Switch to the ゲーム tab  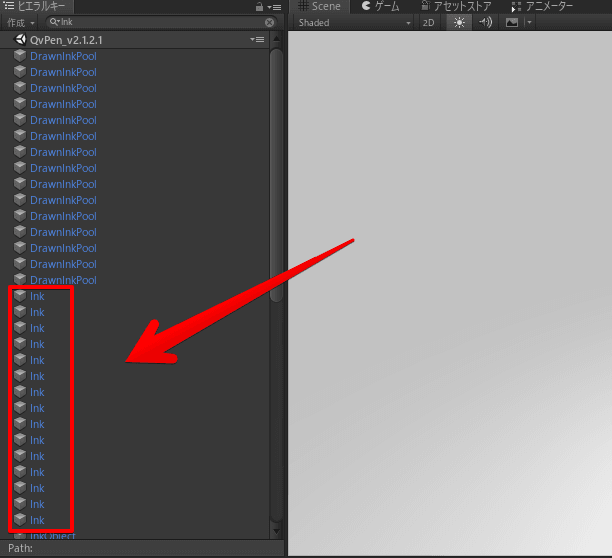381,6
